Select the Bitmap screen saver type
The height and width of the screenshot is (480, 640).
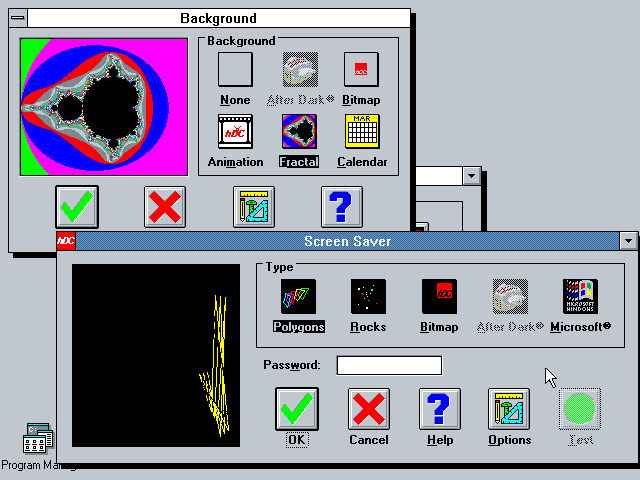[439, 297]
